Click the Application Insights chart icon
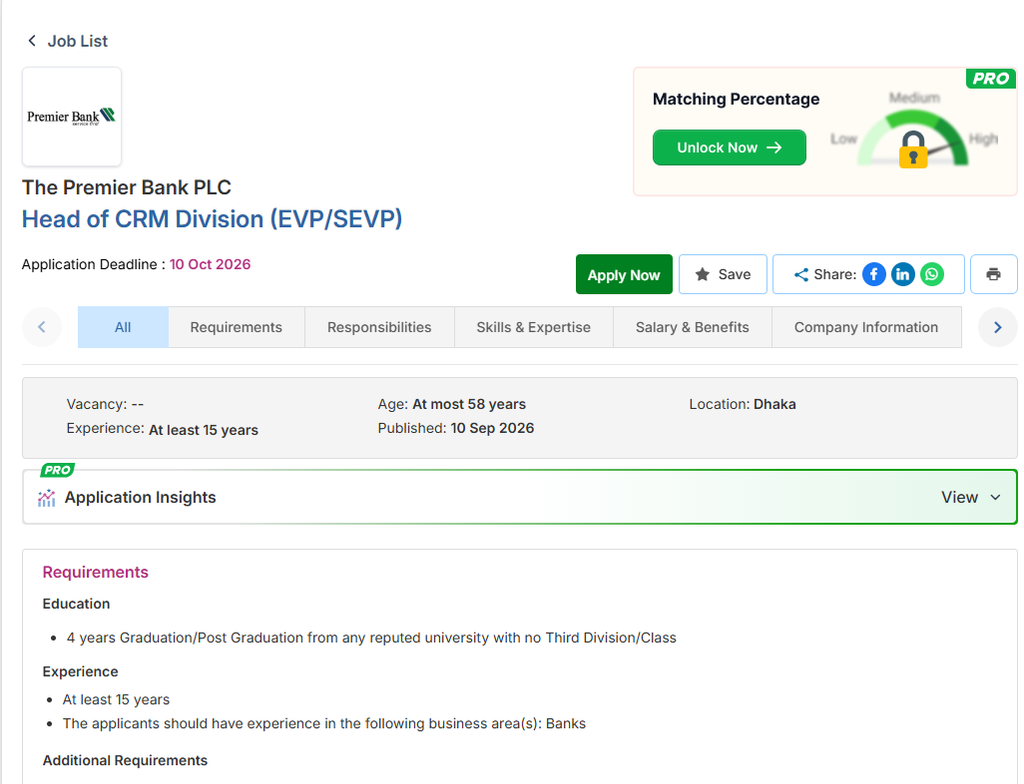The height and width of the screenshot is (784, 1024). click(46, 498)
